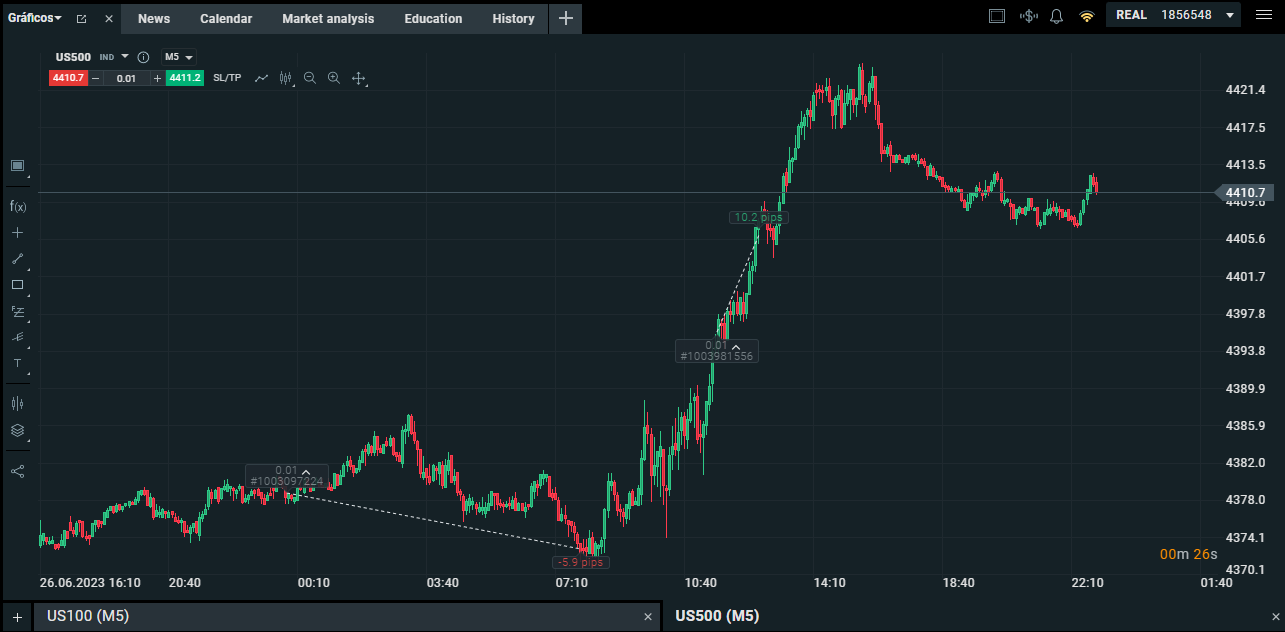The height and width of the screenshot is (632, 1285).
Task: Close the US500 (M5) chart tab
Action: point(1275,617)
